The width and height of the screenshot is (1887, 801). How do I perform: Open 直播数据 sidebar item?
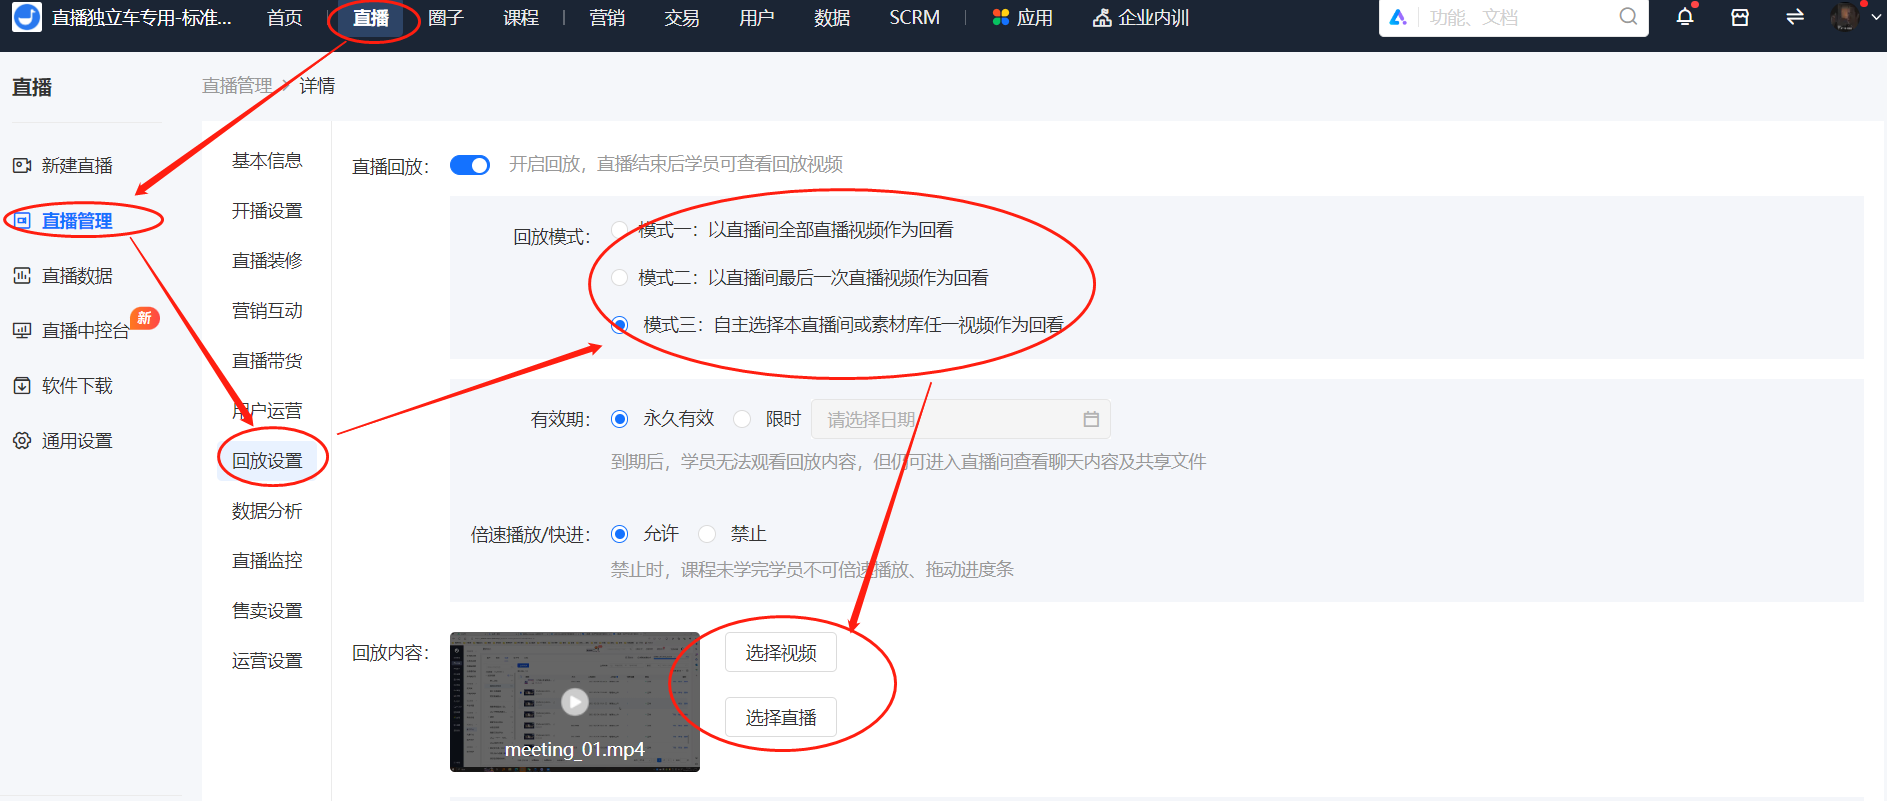point(63,275)
